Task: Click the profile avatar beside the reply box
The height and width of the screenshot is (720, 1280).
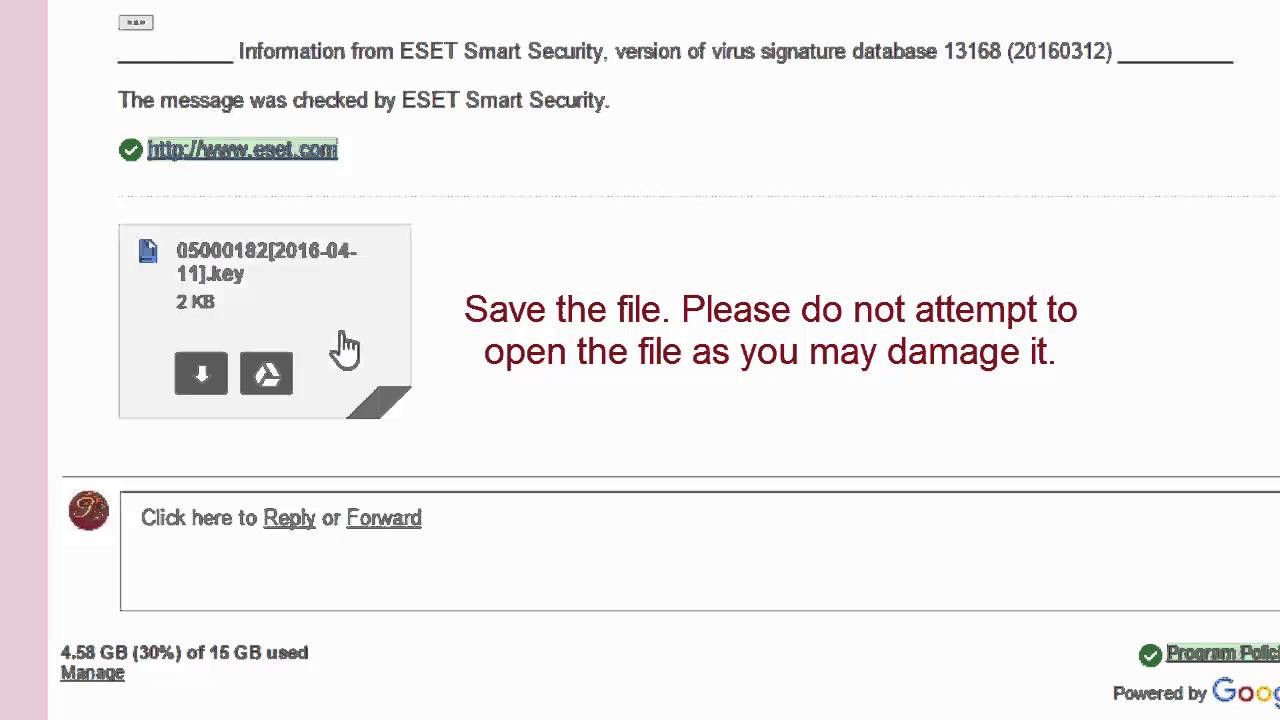Action: pos(88,511)
